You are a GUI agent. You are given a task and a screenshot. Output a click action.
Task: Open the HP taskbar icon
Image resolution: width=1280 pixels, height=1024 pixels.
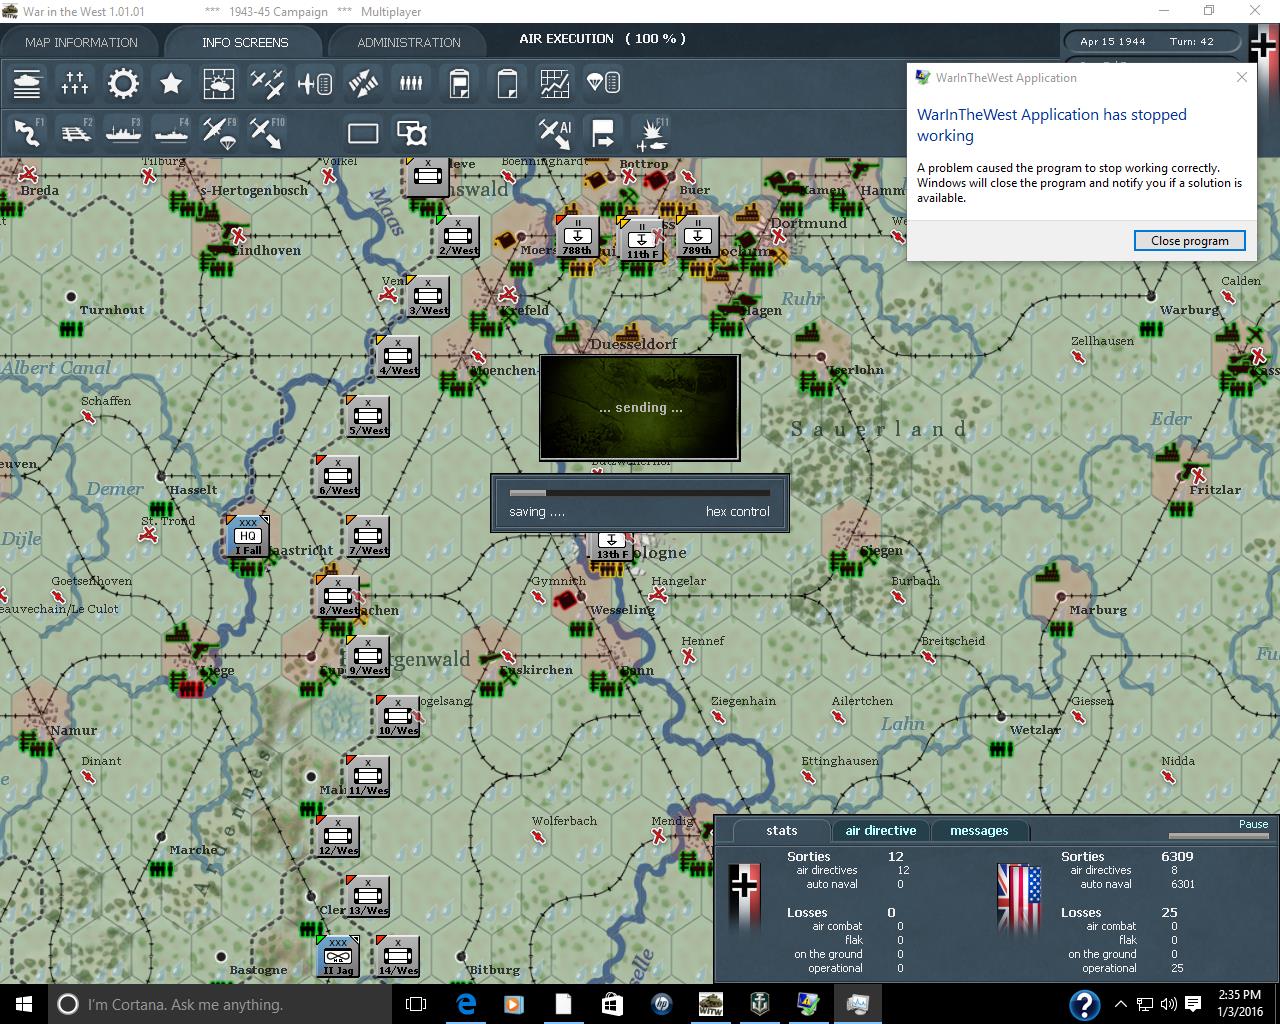click(662, 1004)
